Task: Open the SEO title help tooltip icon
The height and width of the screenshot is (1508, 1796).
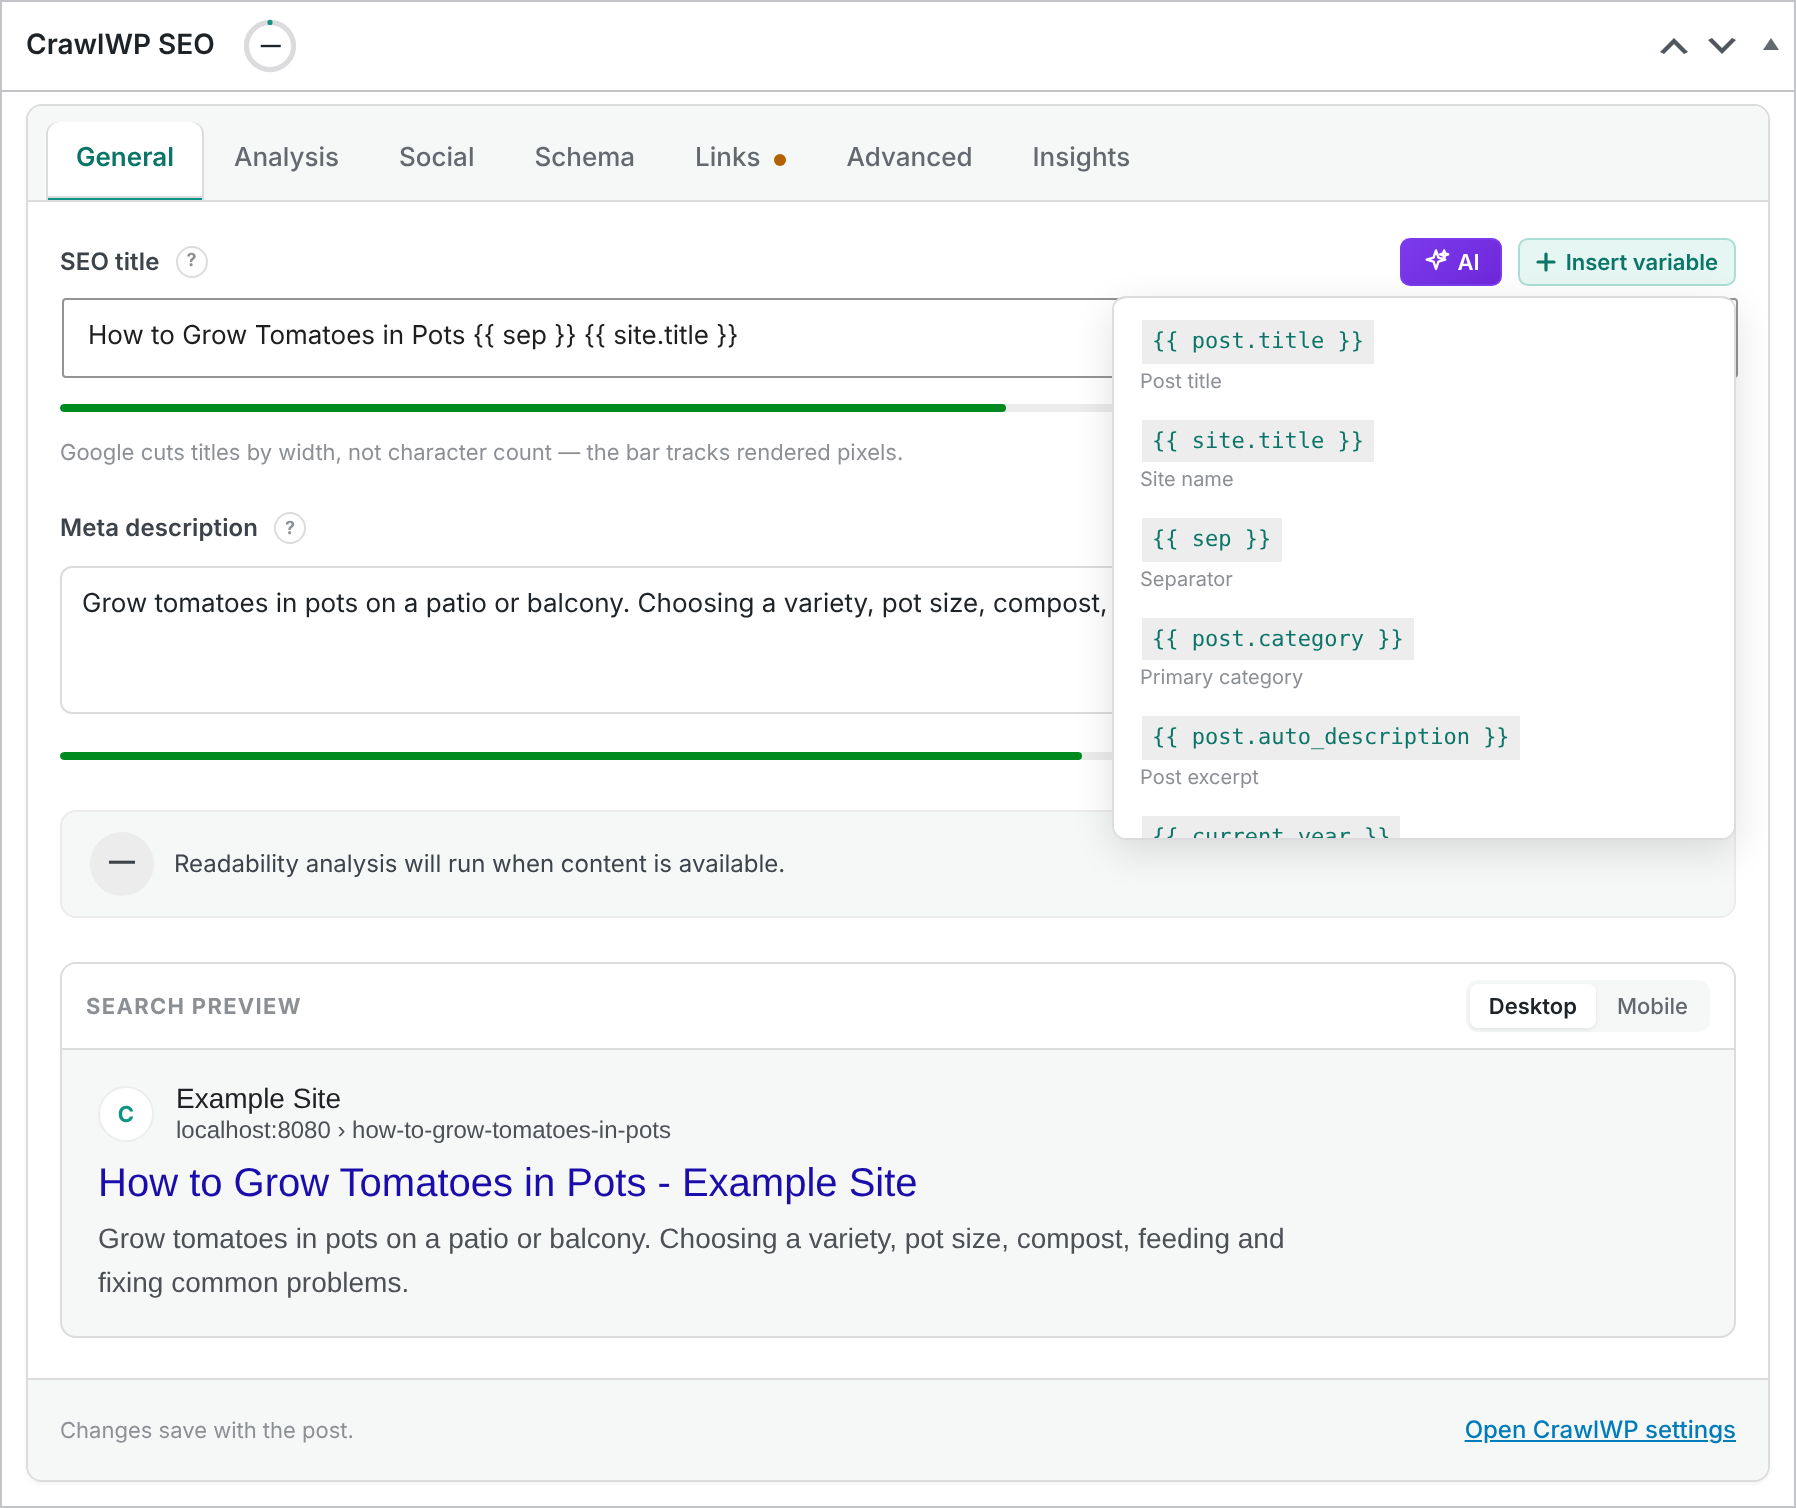Action: 192,262
